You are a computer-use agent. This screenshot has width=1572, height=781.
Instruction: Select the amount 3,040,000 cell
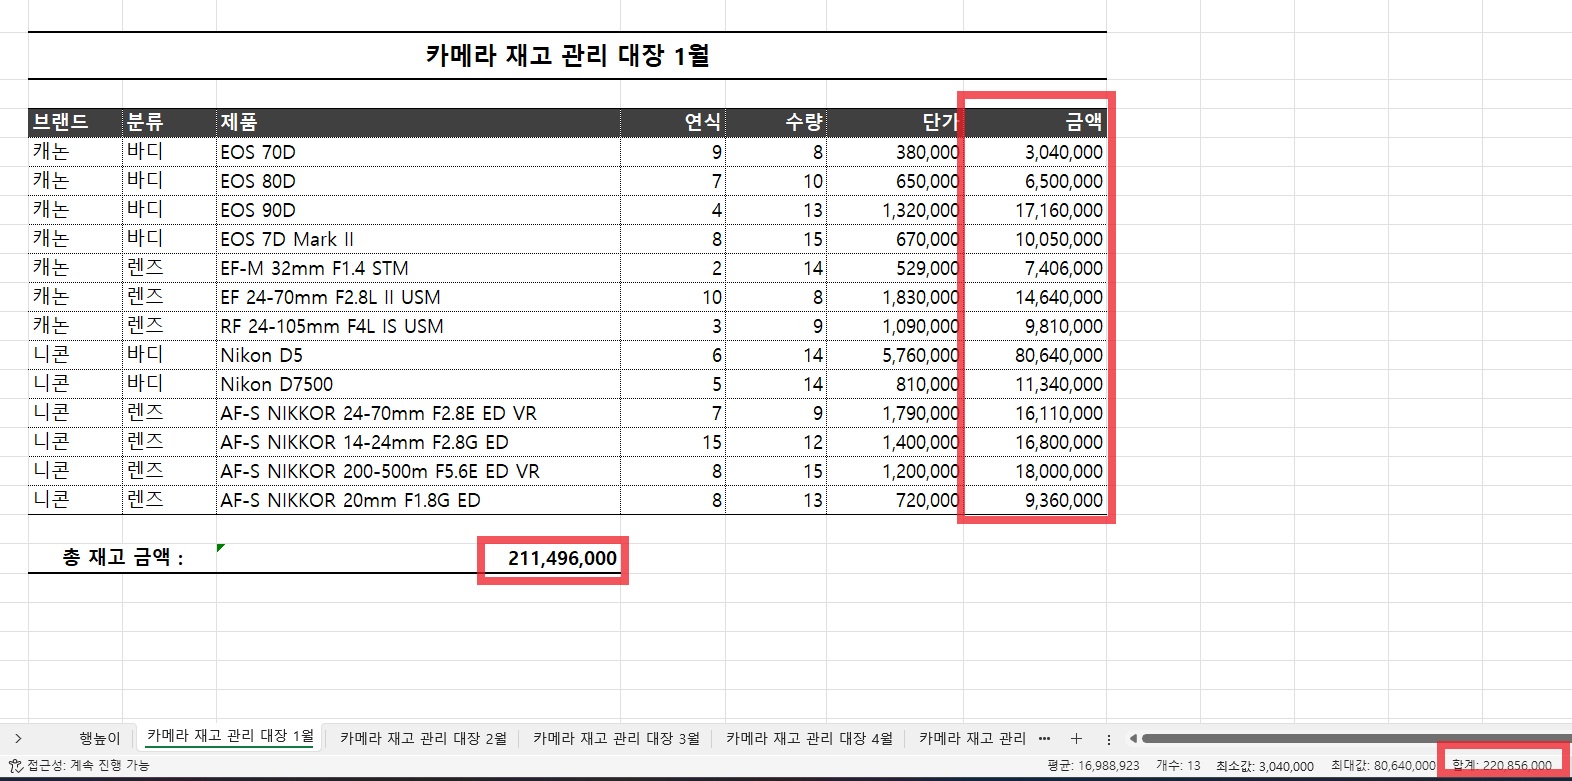click(x=1034, y=152)
